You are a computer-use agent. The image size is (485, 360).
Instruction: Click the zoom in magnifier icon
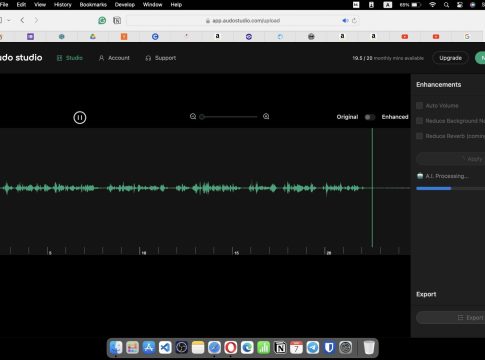pos(266,116)
